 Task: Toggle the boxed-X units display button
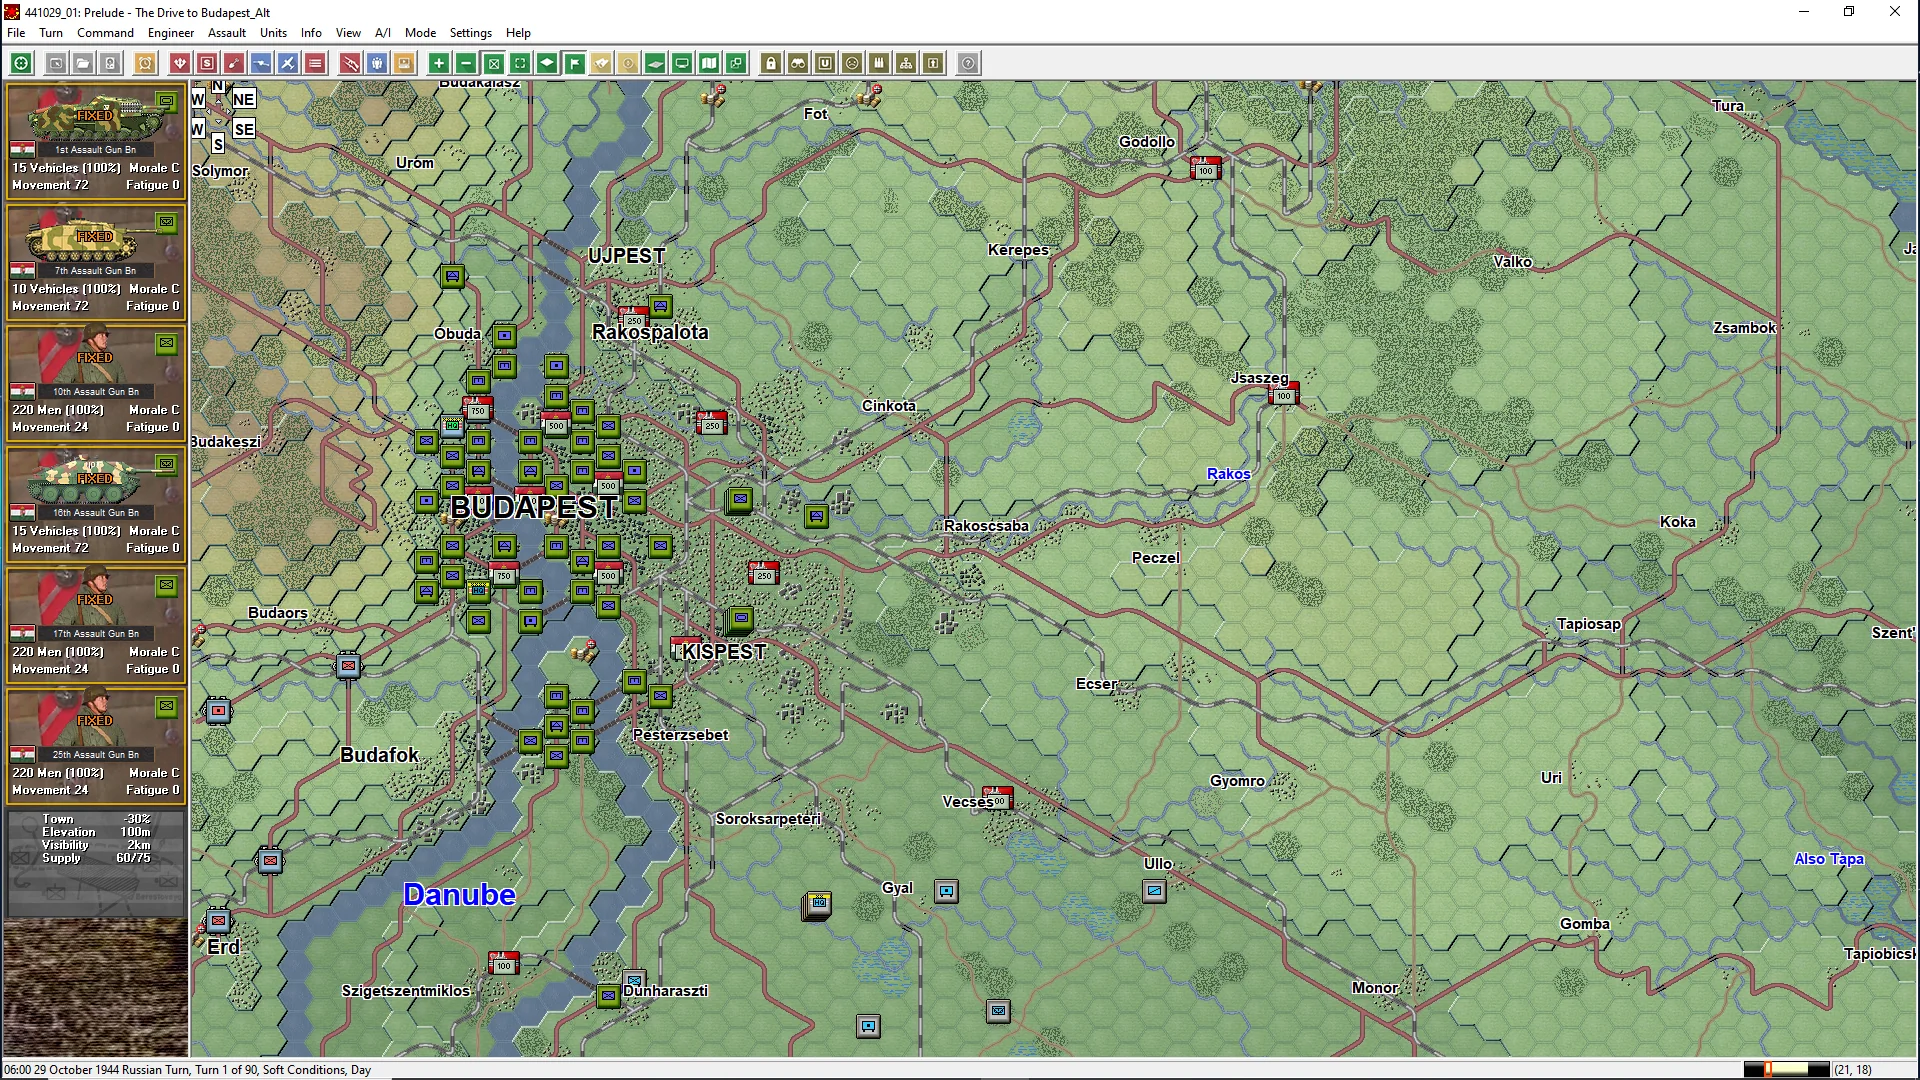(x=493, y=63)
